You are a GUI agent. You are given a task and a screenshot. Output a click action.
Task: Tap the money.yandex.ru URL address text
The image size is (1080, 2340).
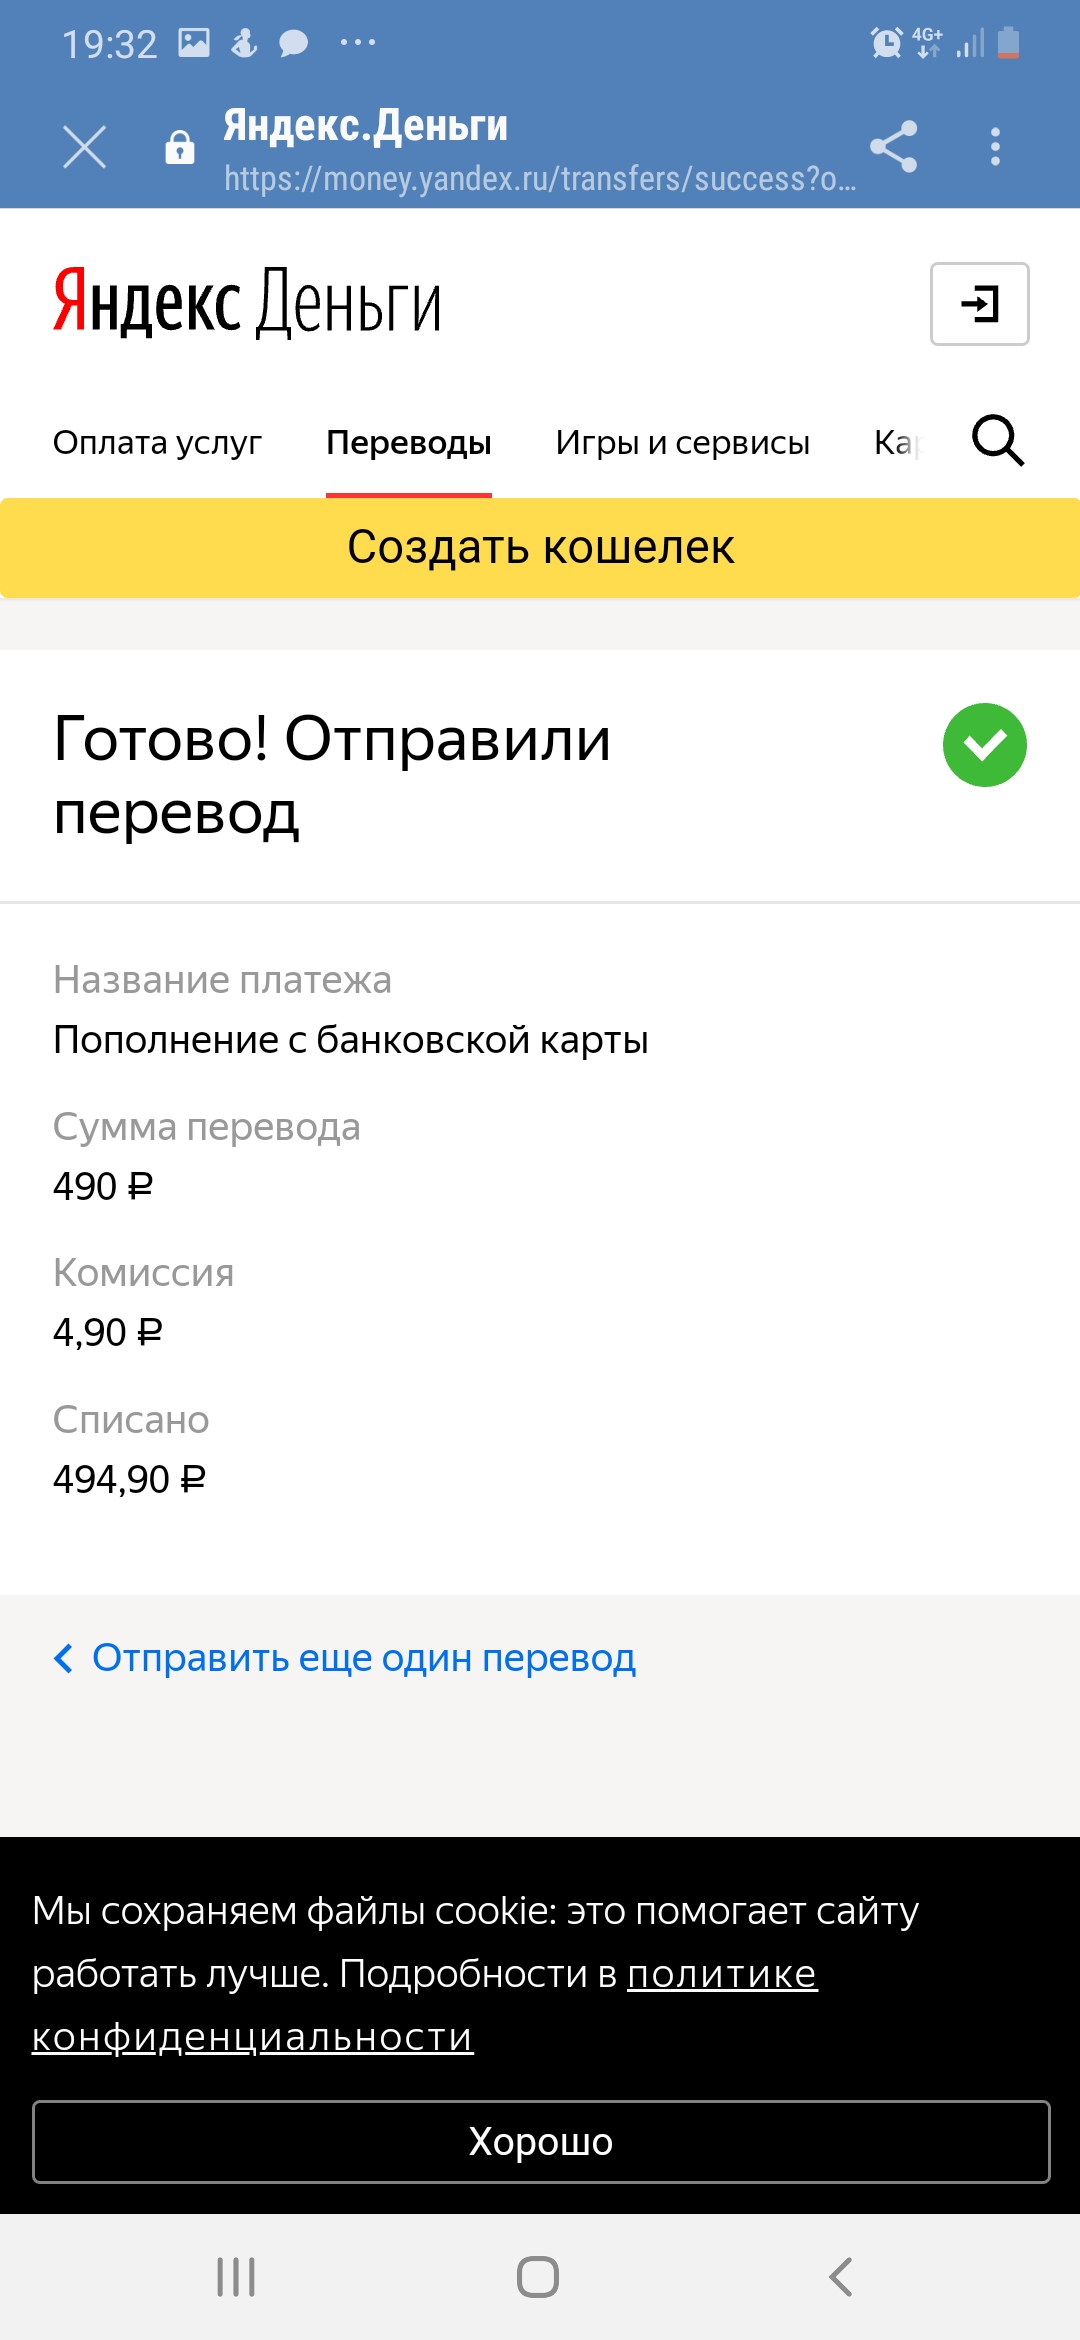click(540, 179)
